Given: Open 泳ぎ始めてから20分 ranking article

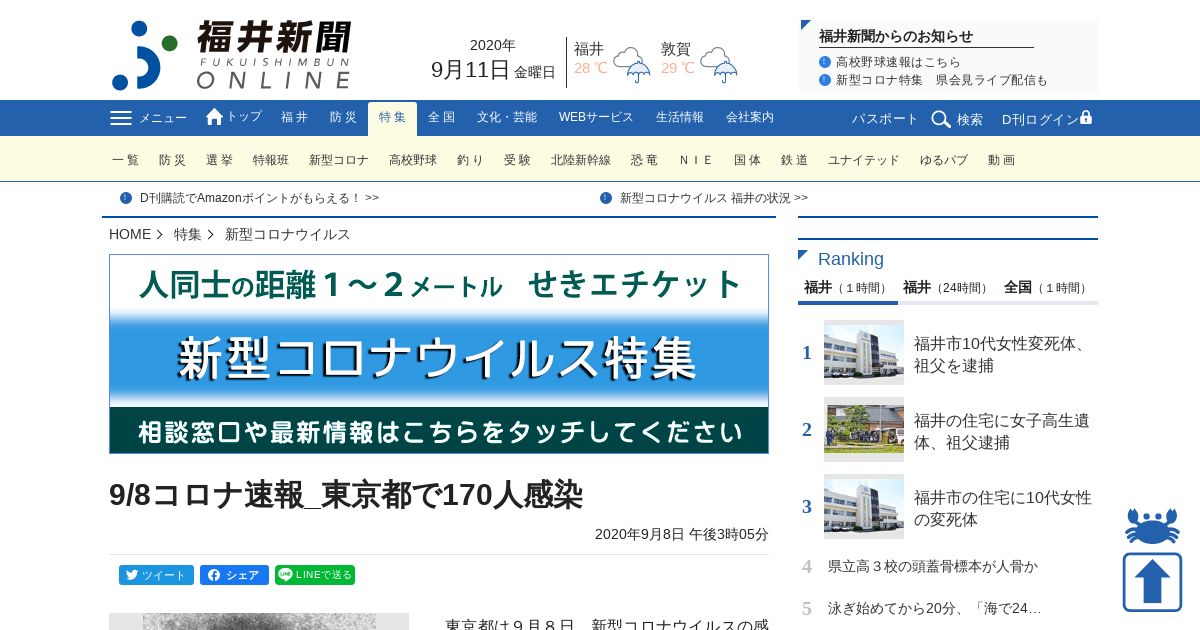Looking at the screenshot, I should tap(935, 608).
